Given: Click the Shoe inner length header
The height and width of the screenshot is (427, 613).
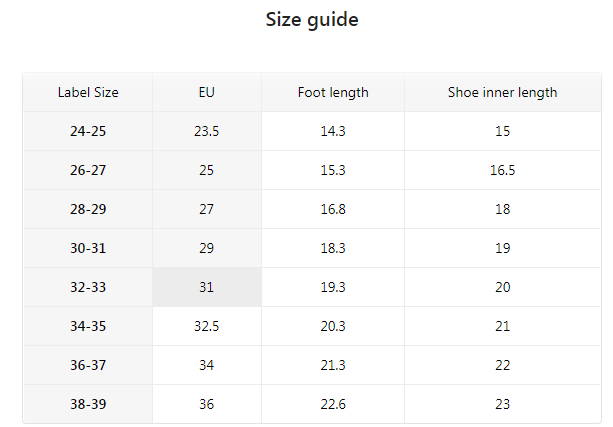Looking at the screenshot, I should click(502, 92).
